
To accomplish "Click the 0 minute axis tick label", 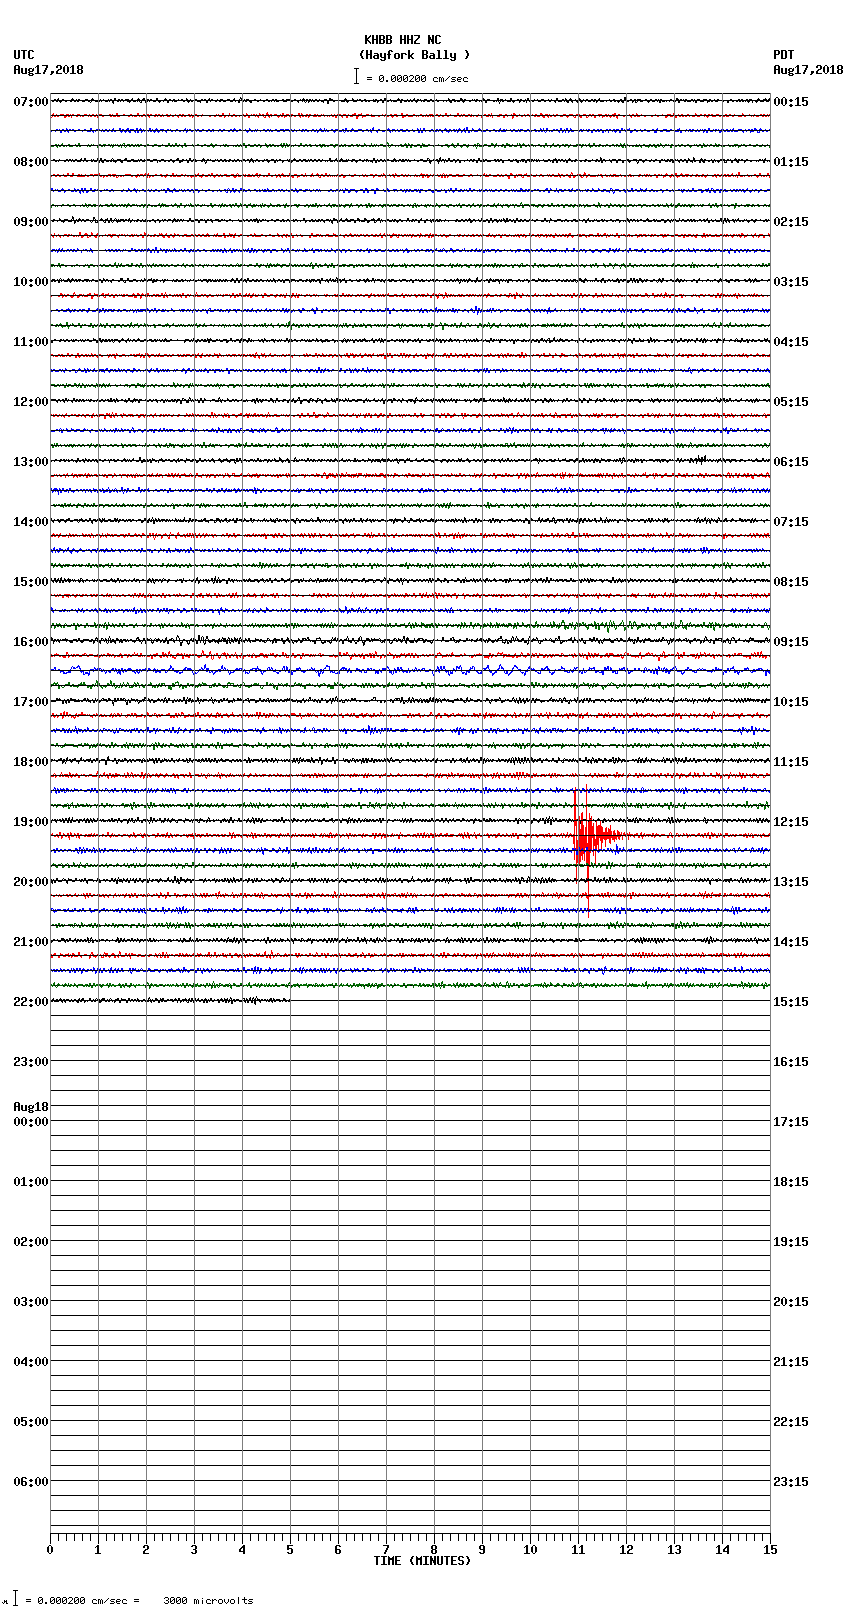I will [x=50, y=1550].
